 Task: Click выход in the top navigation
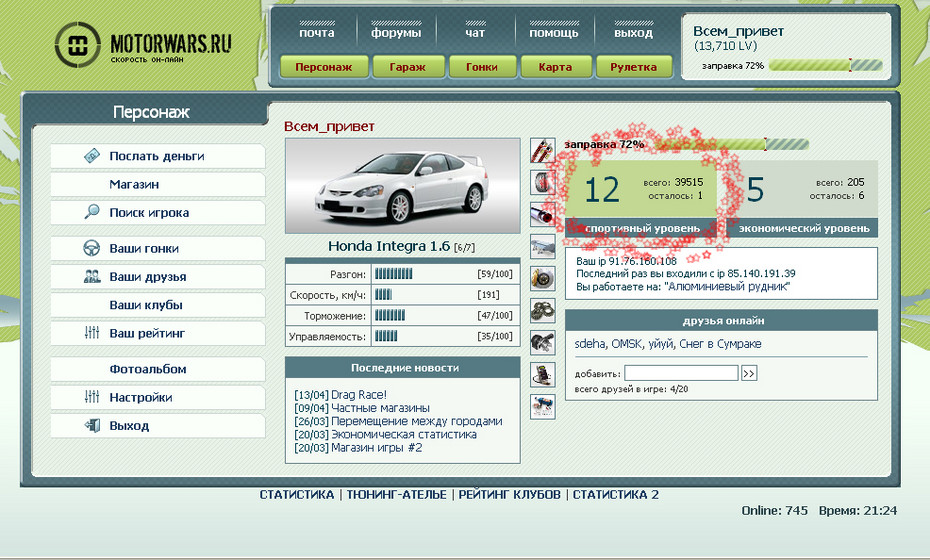click(x=633, y=33)
